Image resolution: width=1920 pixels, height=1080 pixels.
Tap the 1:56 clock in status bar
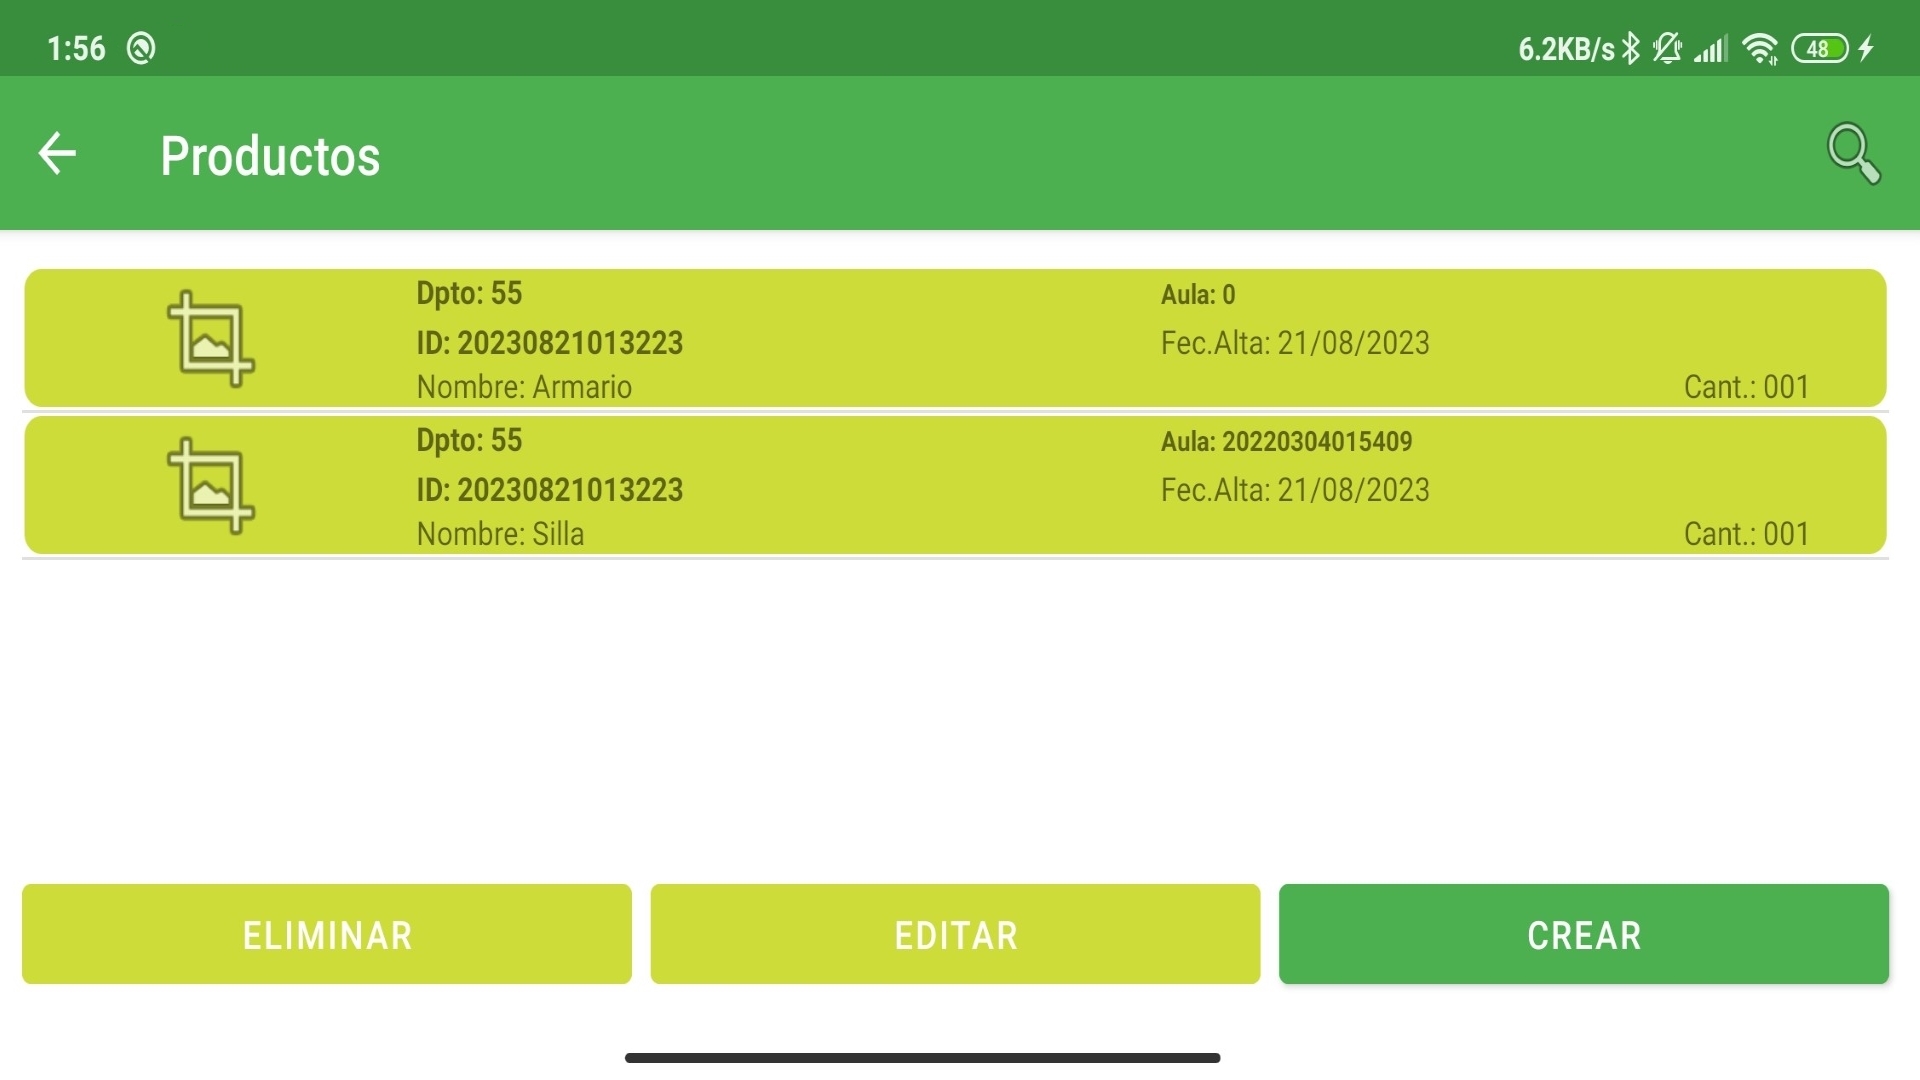coord(76,48)
